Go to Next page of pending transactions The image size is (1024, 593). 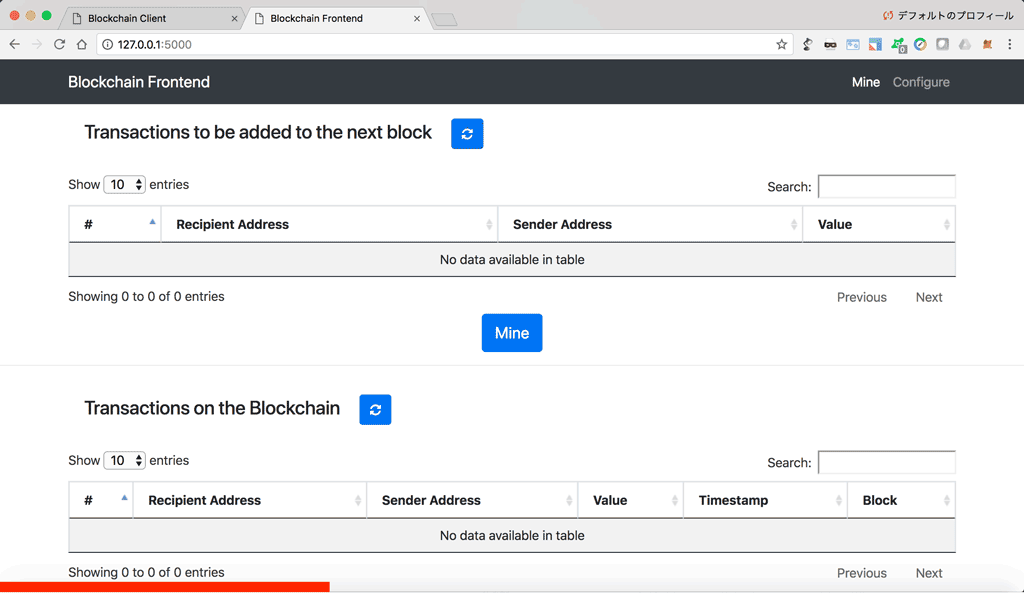[928, 297]
